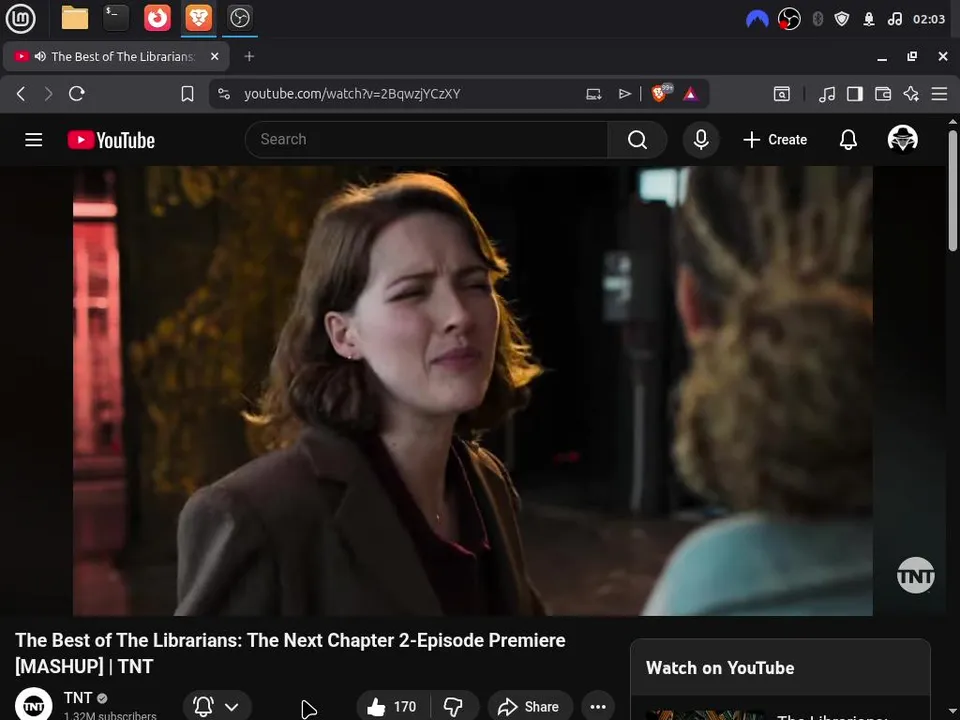Open Brave Rewards triangle icon

691,94
